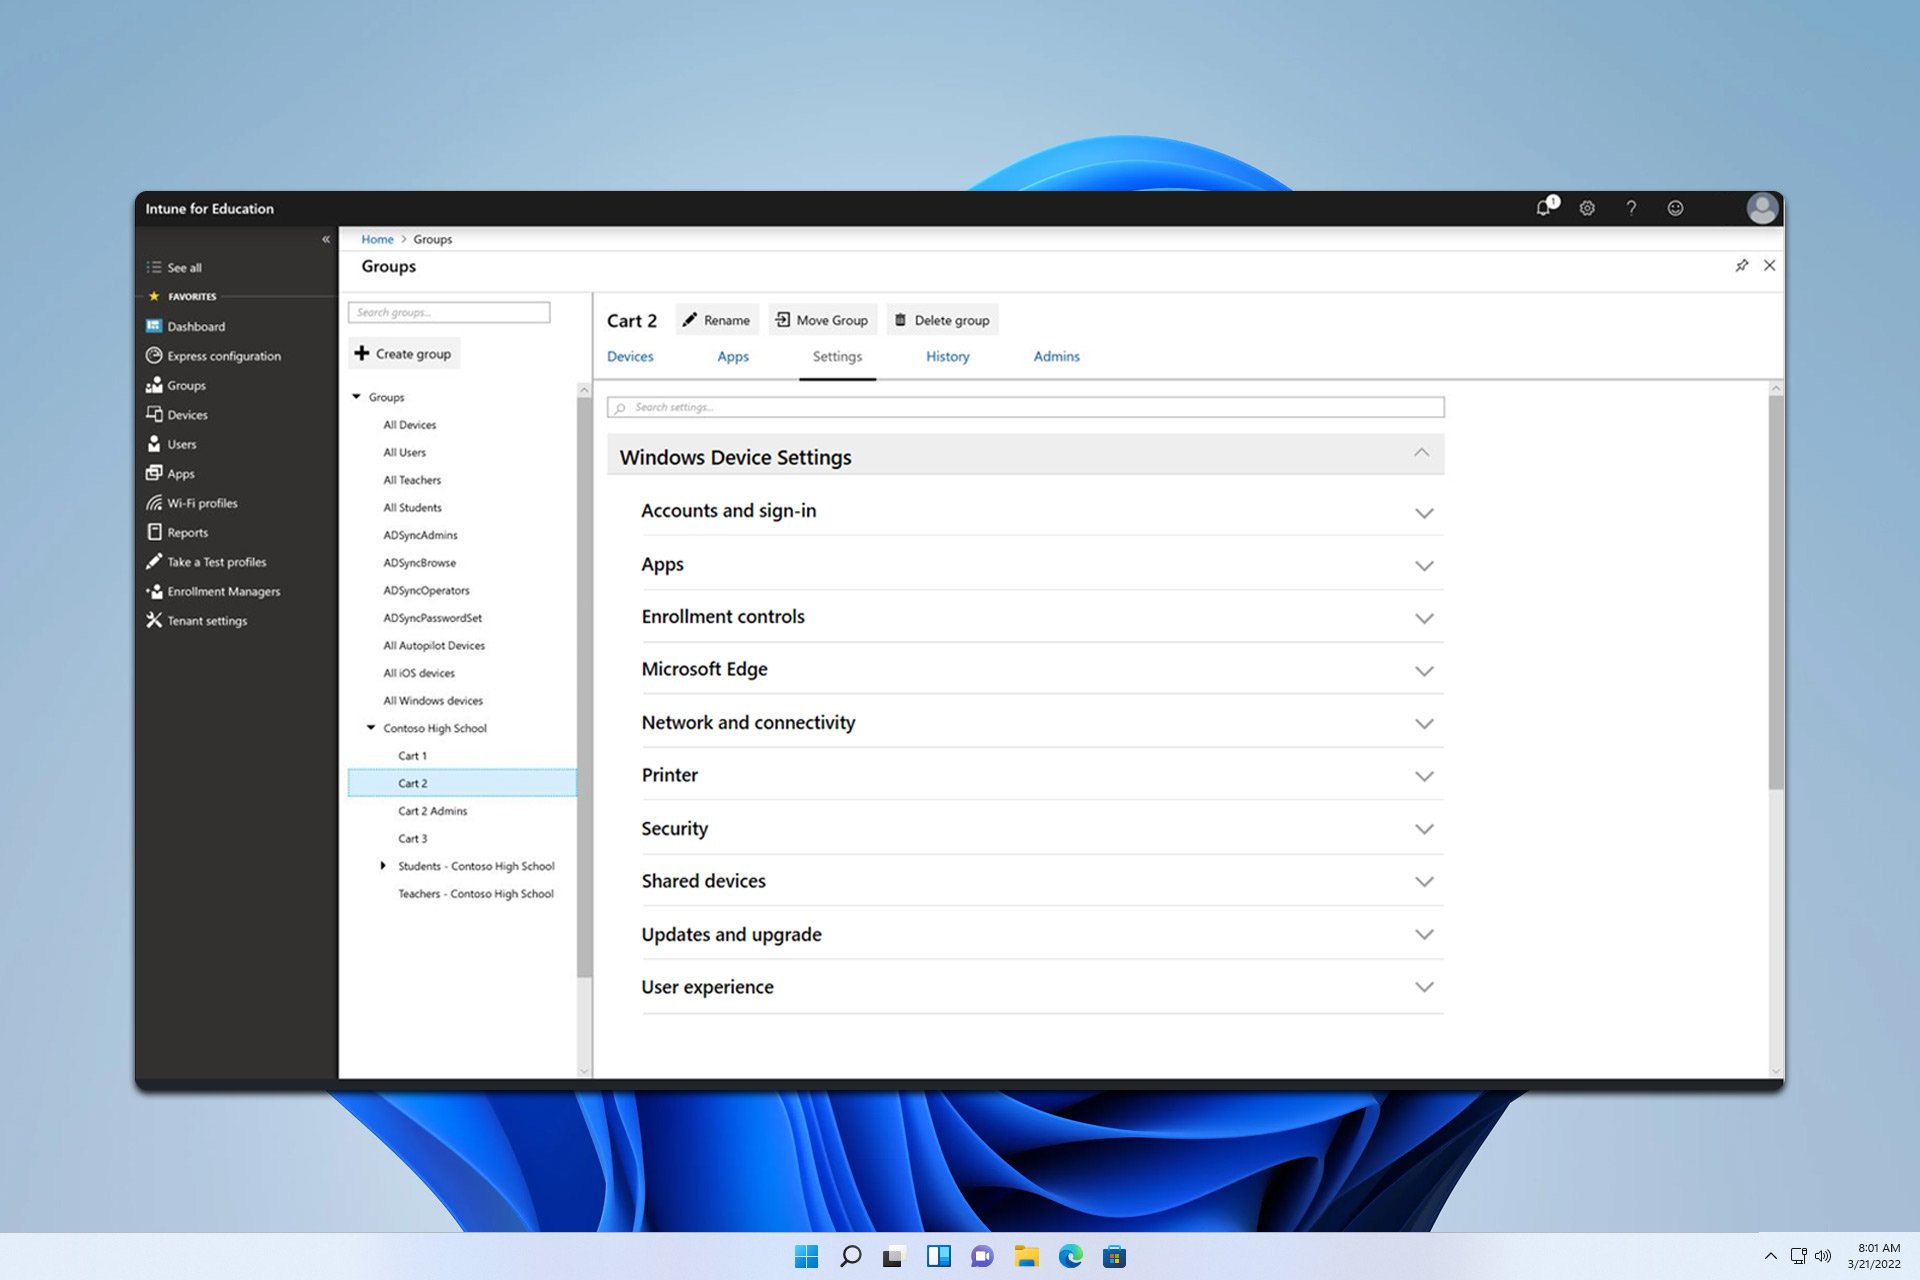1920x1280 pixels.
Task: Select Cart 3 group
Action: point(412,839)
